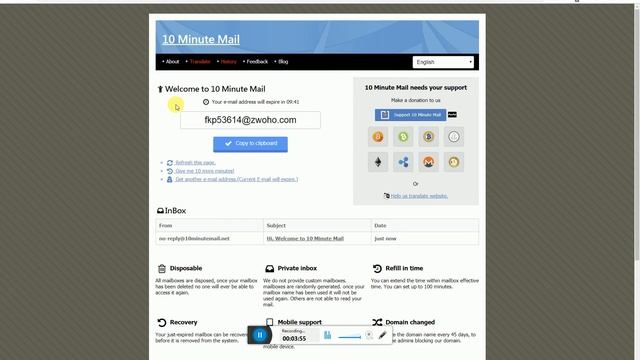Screen dimensions: 640x360
Task: Click the Support 10 Minute Mail button
Action: tap(410, 115)
